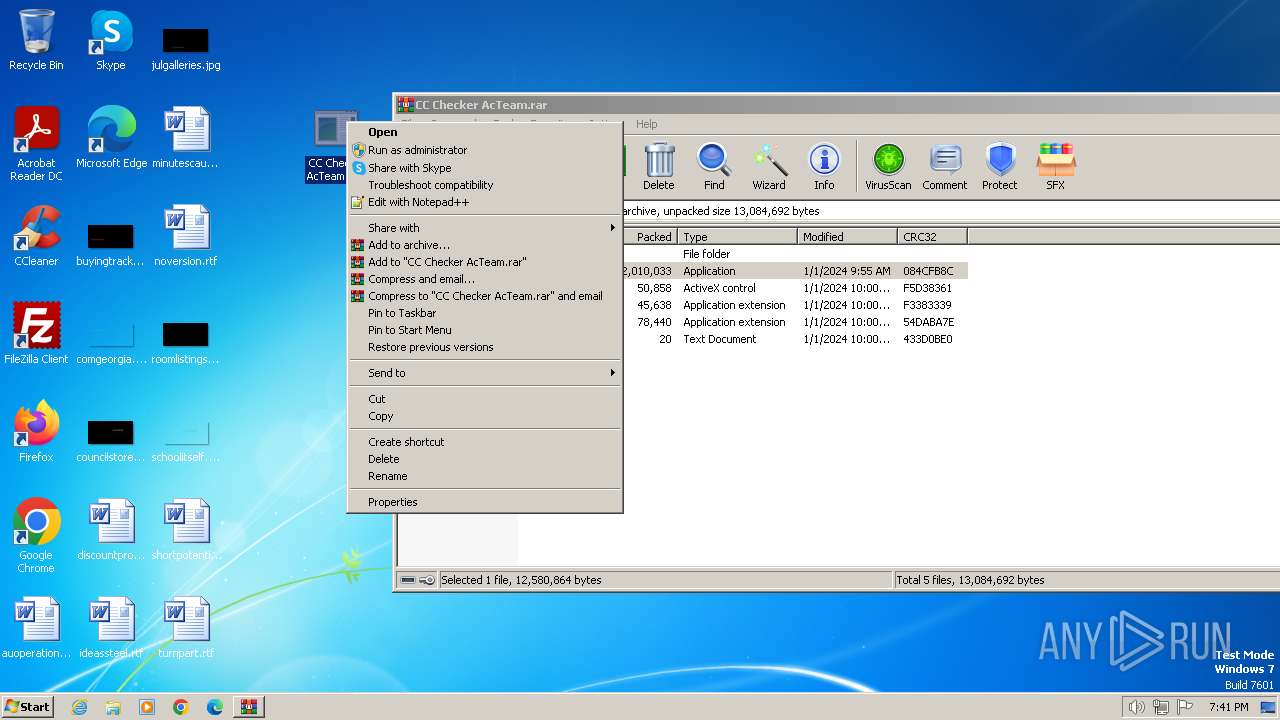The height and width of the screenshot is (720, 1280).
Task: Click the Delete toolbar icon in WinRAR
Action: click(x=658, y=167)
